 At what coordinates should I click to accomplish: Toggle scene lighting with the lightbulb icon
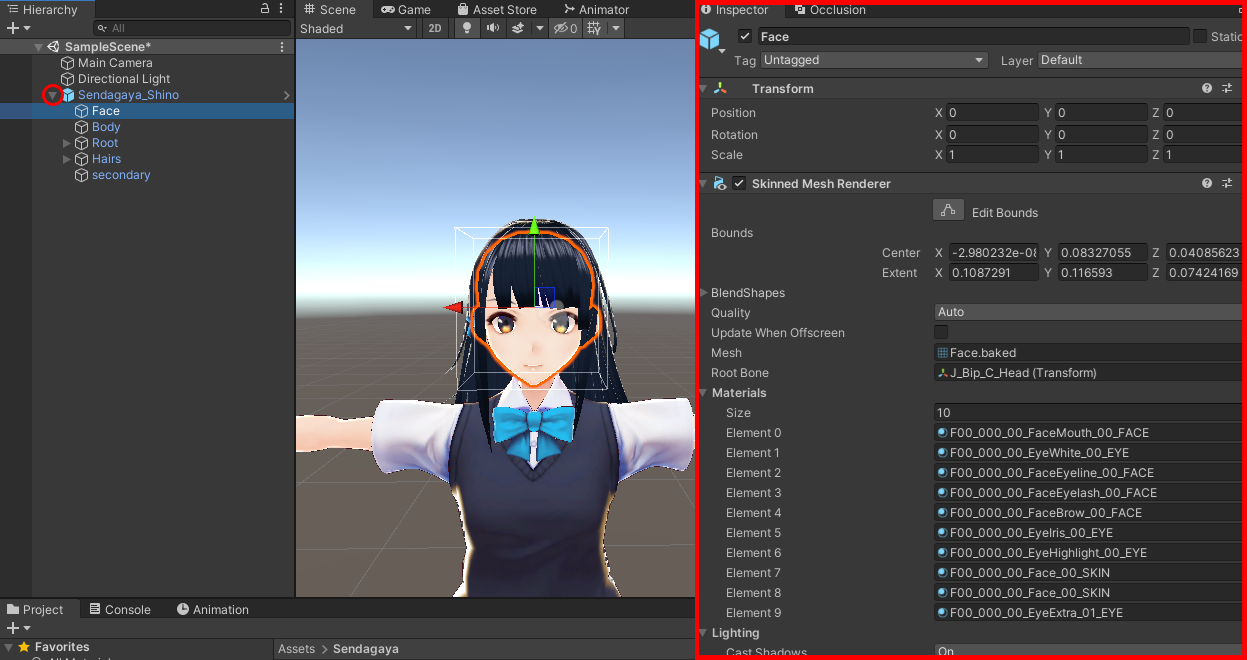click(466, 28)
